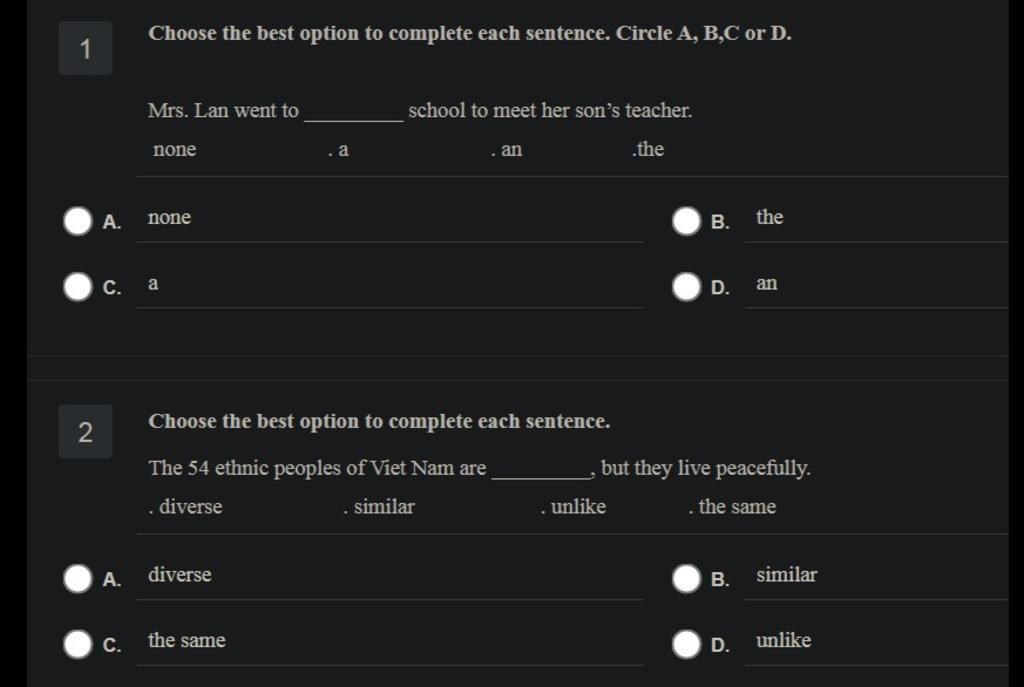Click the question 2 bold instruction heading
The image size is (1024, 687).
pyautogui.click(x=379, y=421)
